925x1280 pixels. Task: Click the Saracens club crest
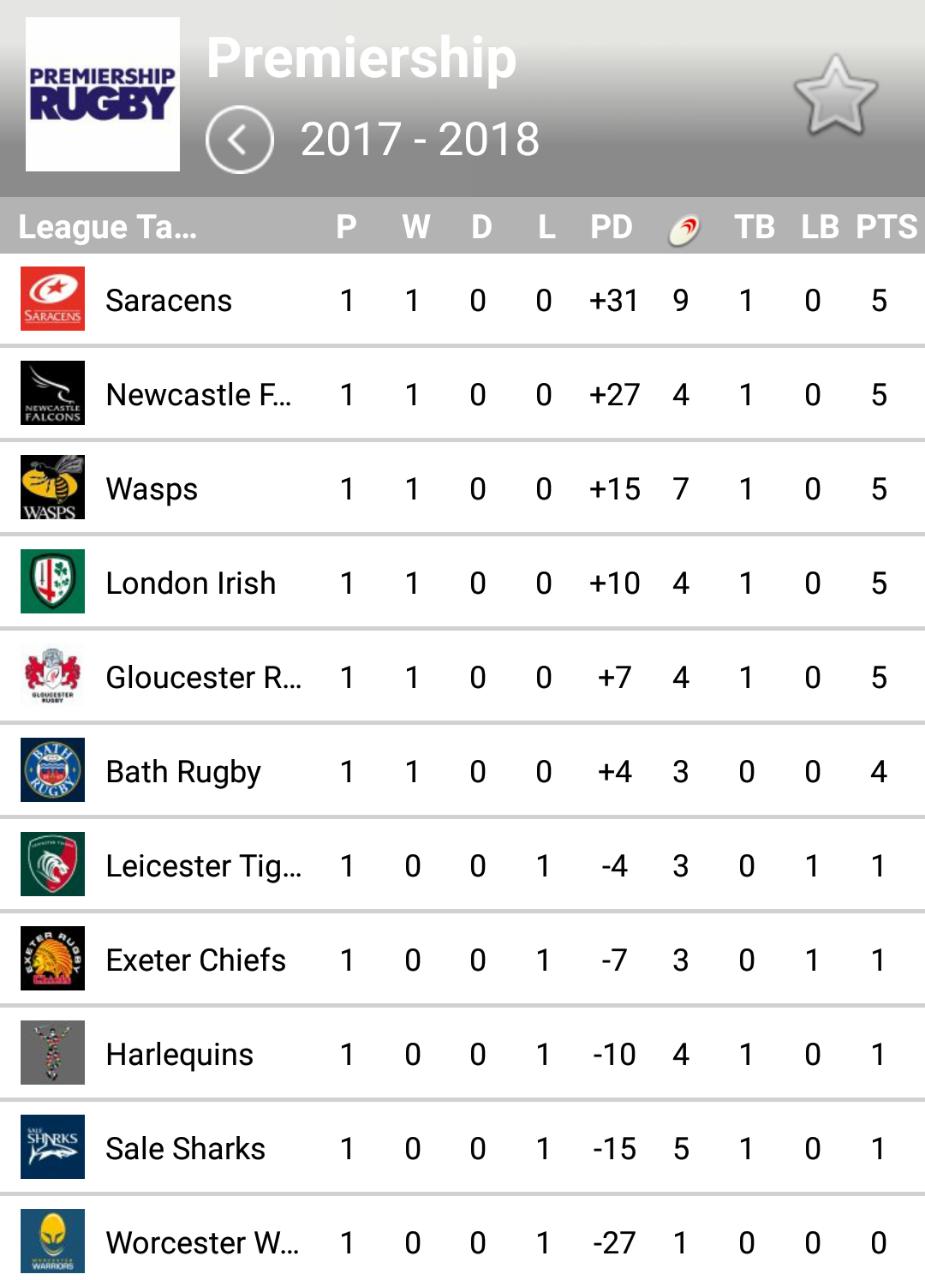click(x=53, y=299)
